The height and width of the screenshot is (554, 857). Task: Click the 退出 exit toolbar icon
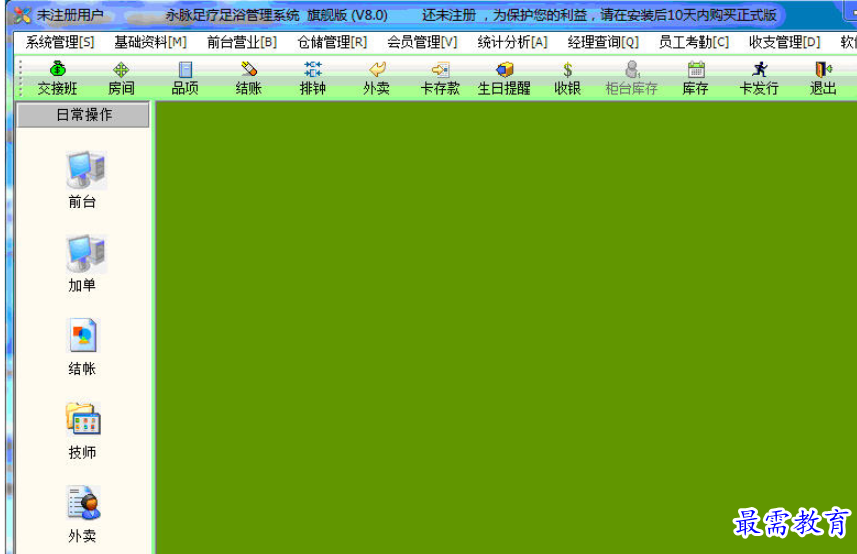click(823, 79)
